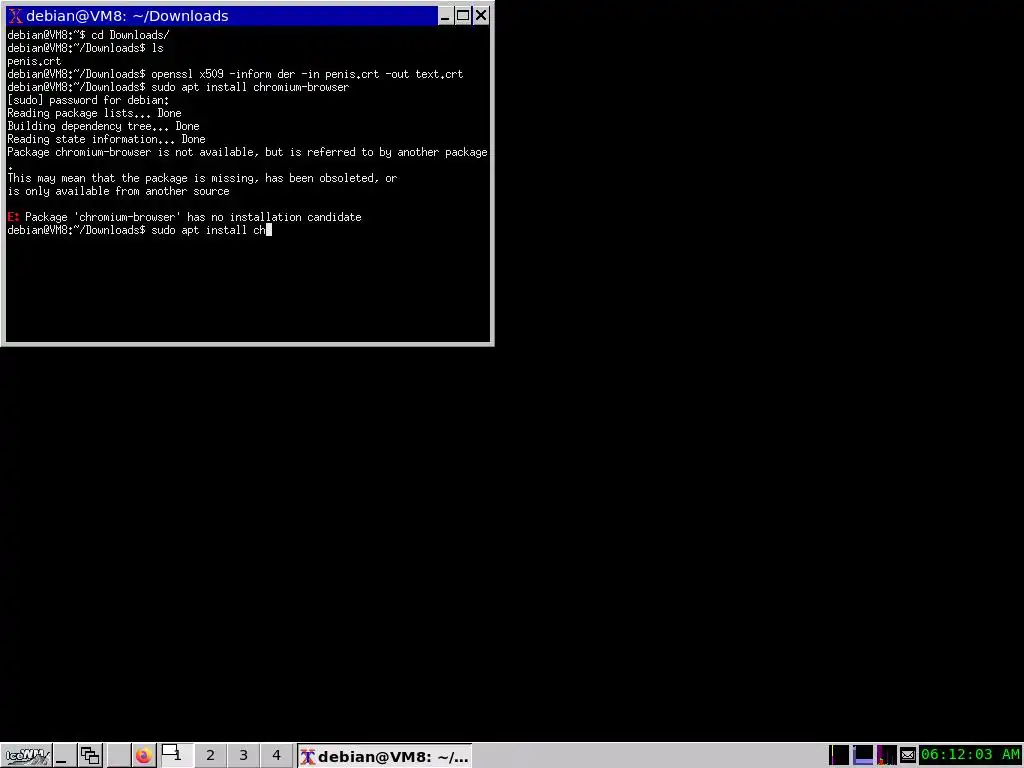Select the debian@VM8 terminal taskbar entry
Screen dimensions: 1024x768
pyautogui.click(x=384, y=756)
